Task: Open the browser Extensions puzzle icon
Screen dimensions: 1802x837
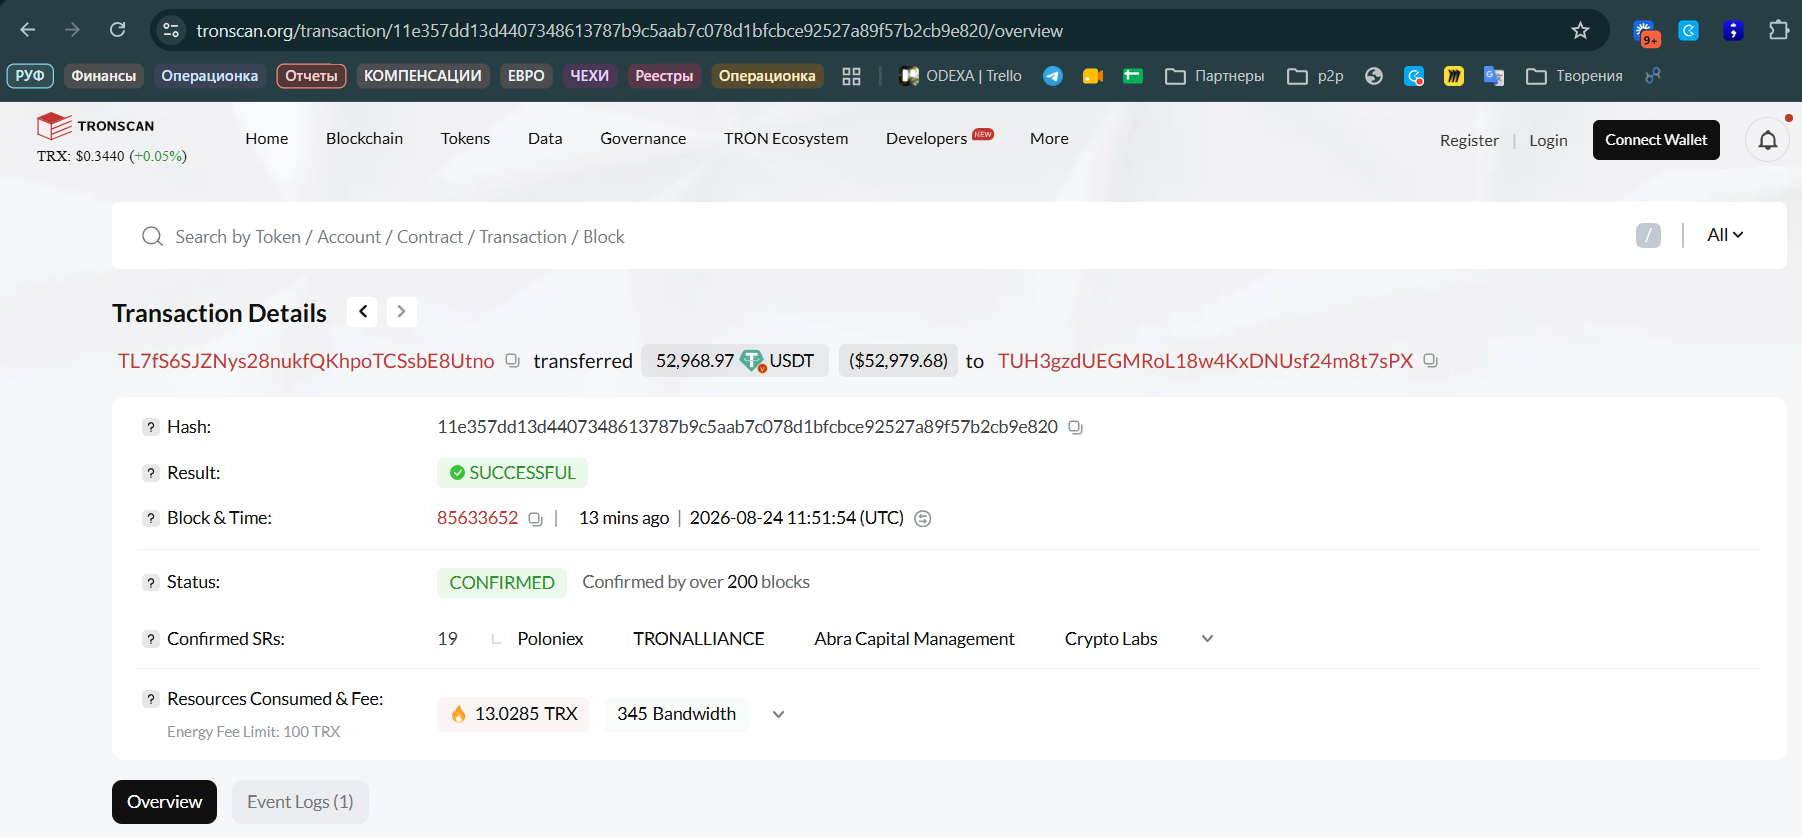Action: point(1778,30)
